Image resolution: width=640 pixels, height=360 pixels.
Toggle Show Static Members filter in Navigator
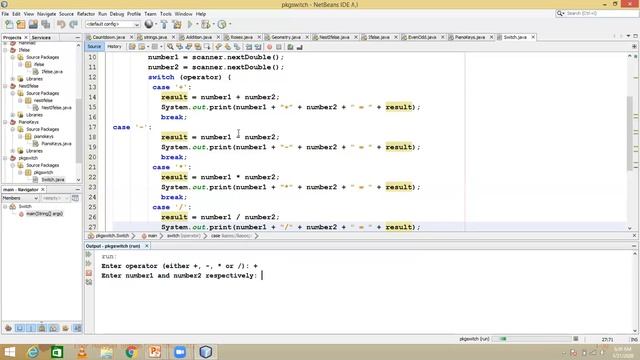coord(31,328)
